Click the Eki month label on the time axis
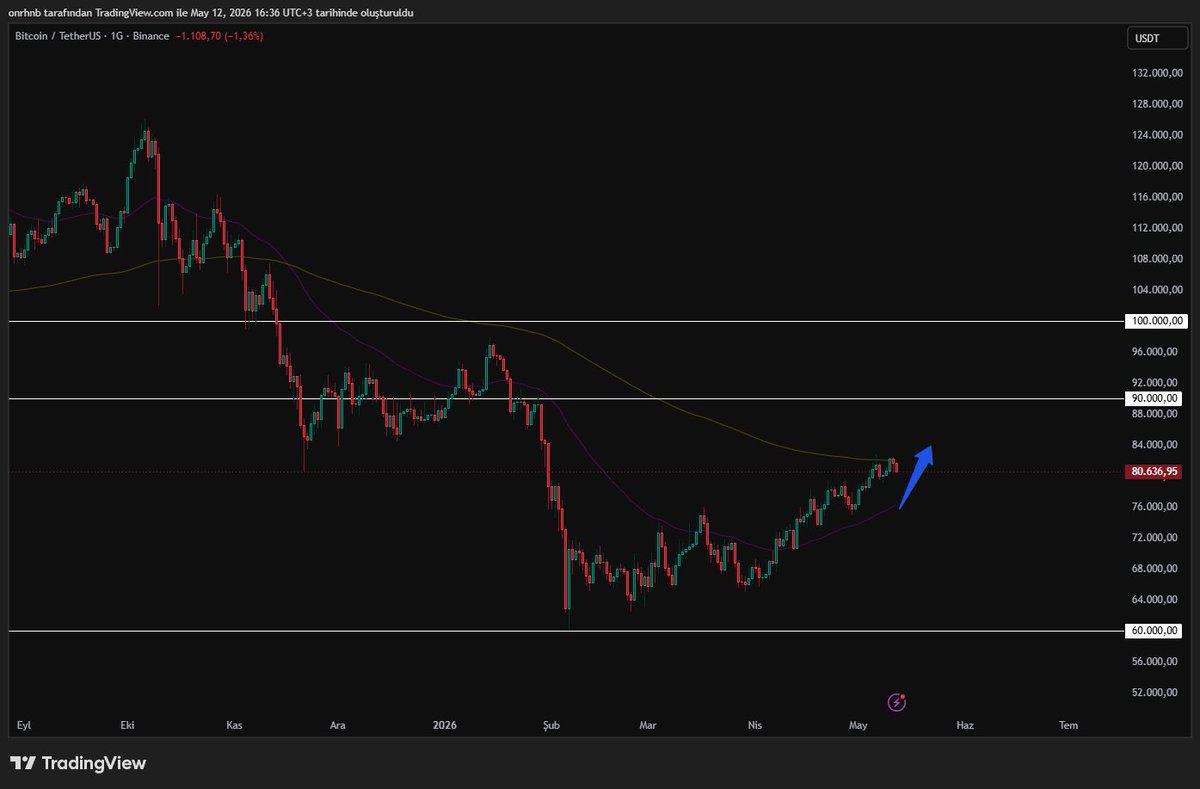Image resolution: width=1200 pixels, height=789 pixels. pos(127,725)
